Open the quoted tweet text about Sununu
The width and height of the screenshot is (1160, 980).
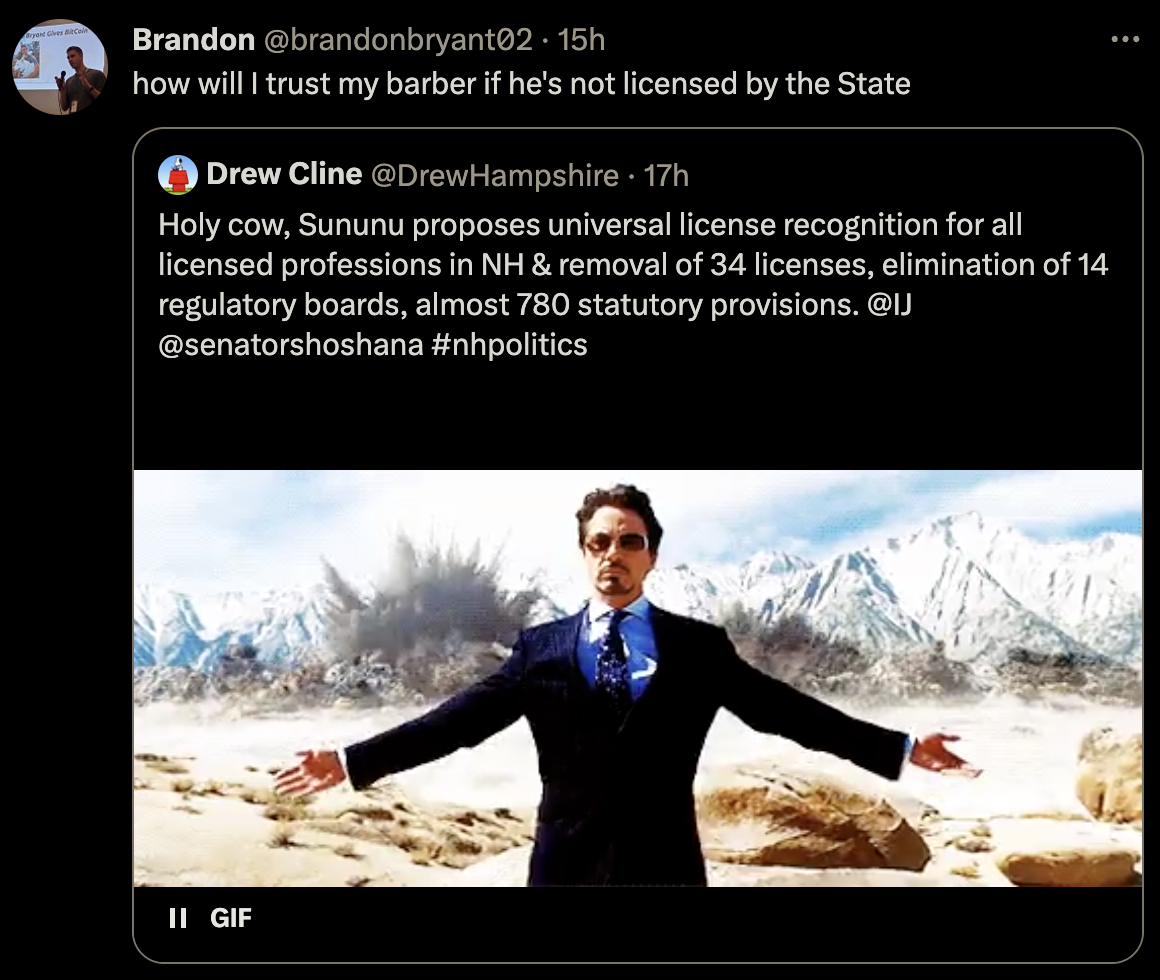[x=633, y=285]
